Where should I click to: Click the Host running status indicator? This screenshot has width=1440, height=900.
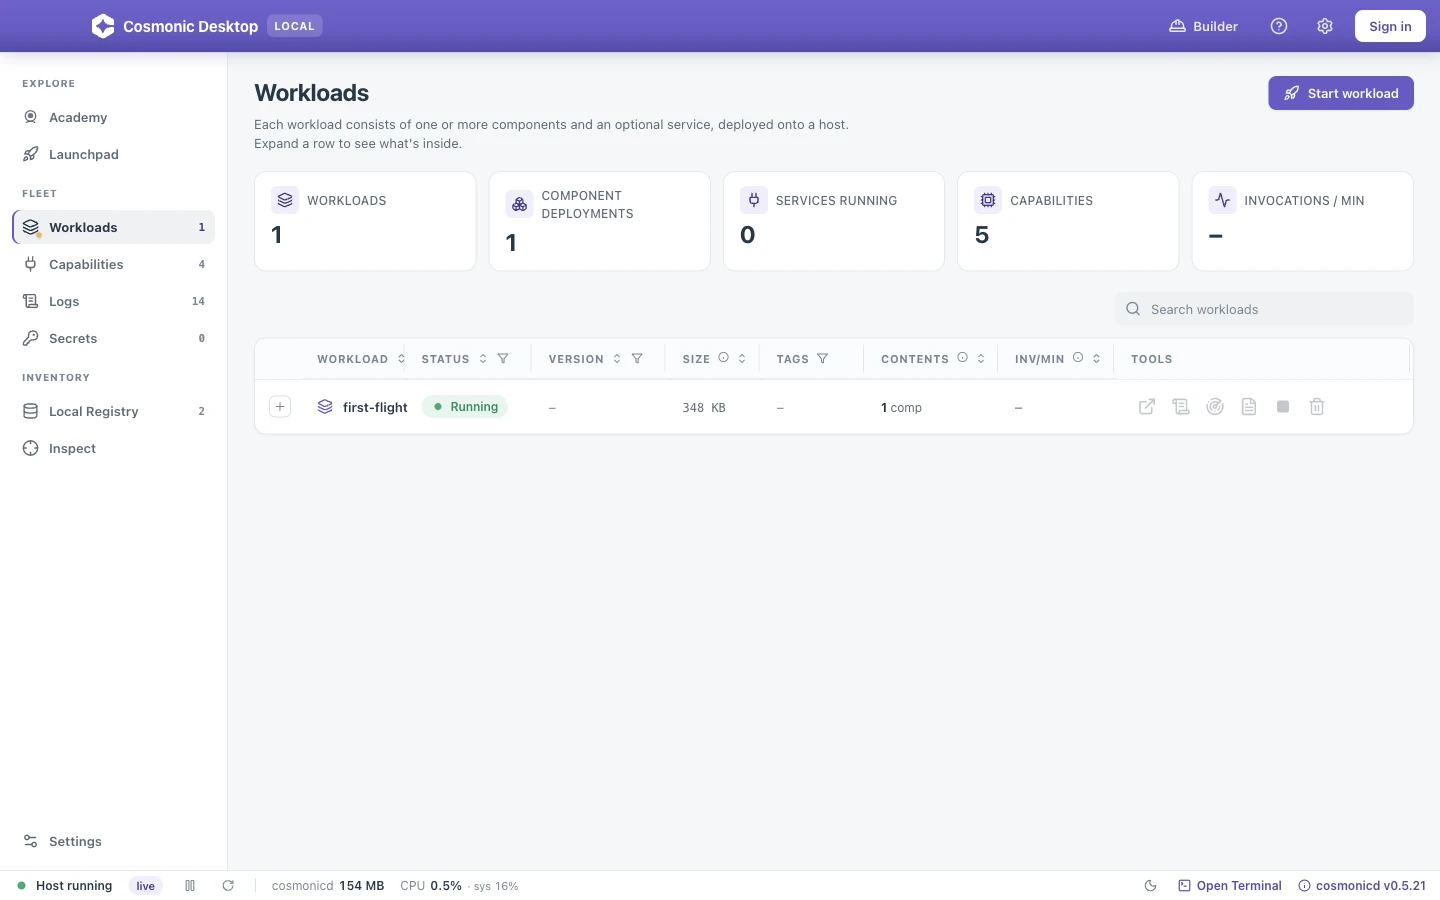(x=65, y=886)
